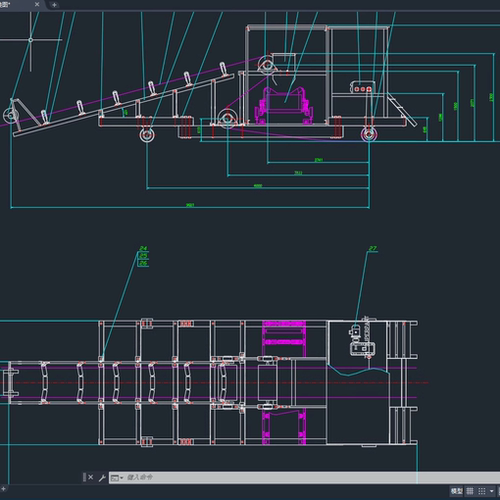The image size is (500, 500).
Task: Select balloon label 24 in drawing
Action: tap(143, 248)
